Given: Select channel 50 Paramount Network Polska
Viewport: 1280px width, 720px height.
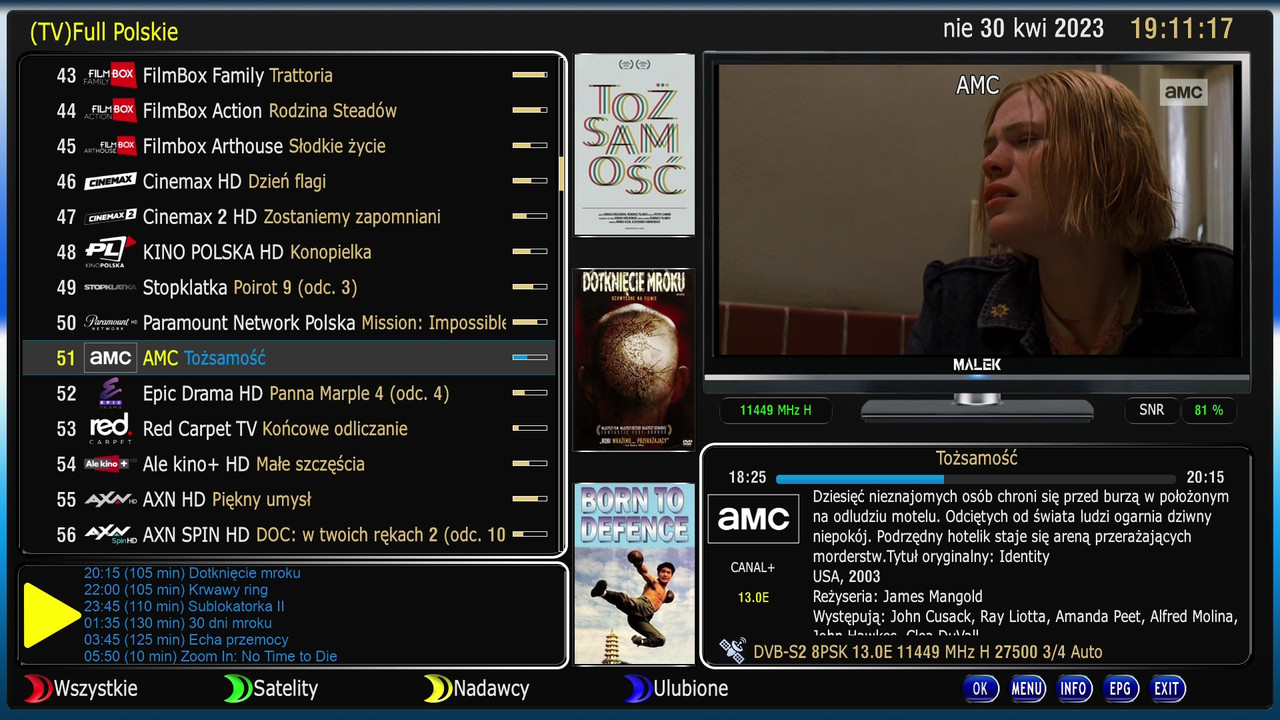Looking at the screenshot, I should tap(289, 323).
